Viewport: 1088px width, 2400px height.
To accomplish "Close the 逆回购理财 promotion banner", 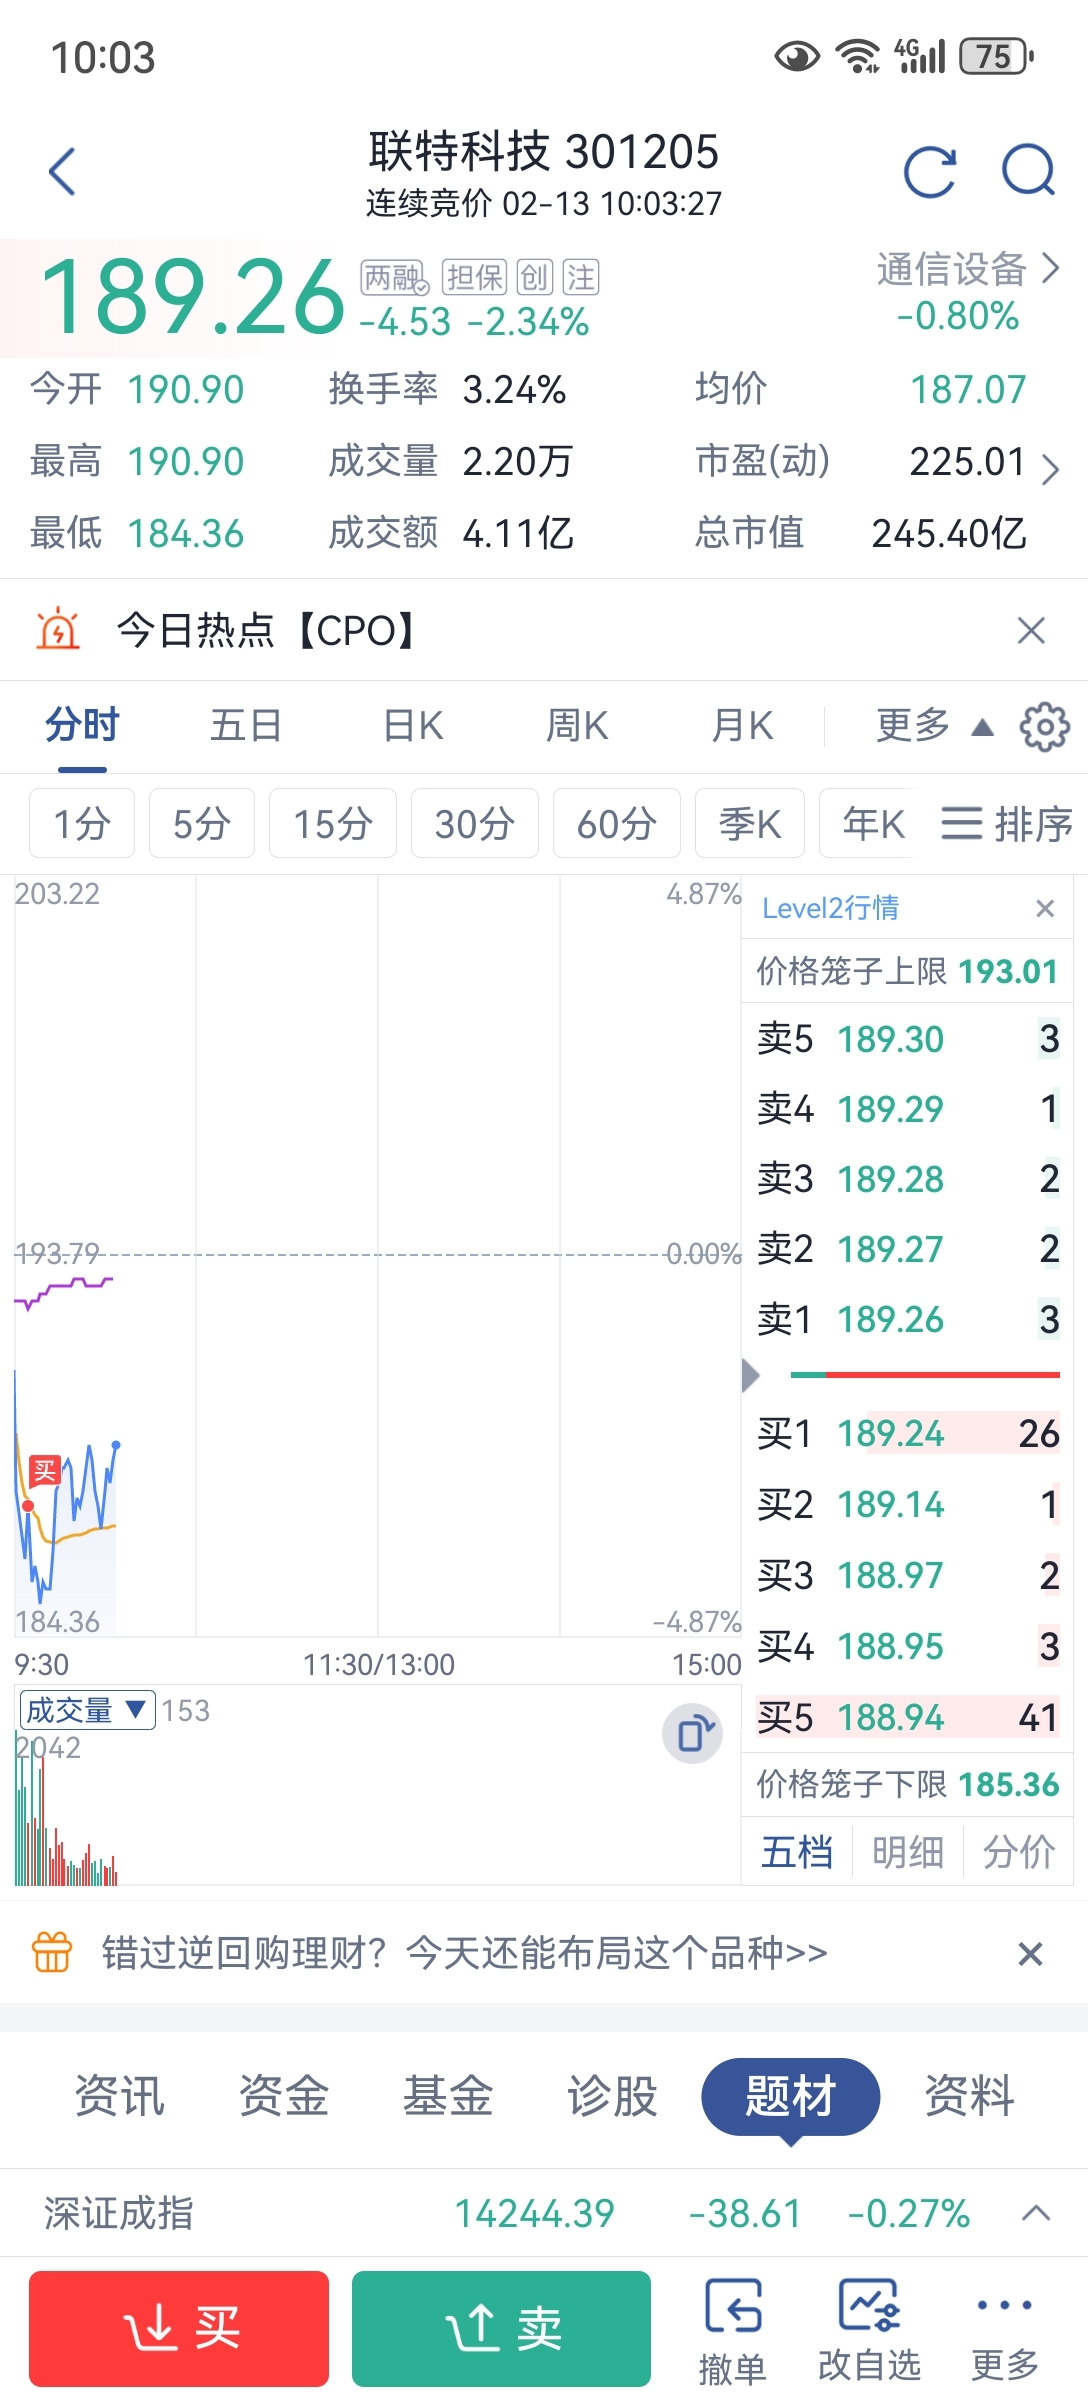I will (x=1030, y=1953).
